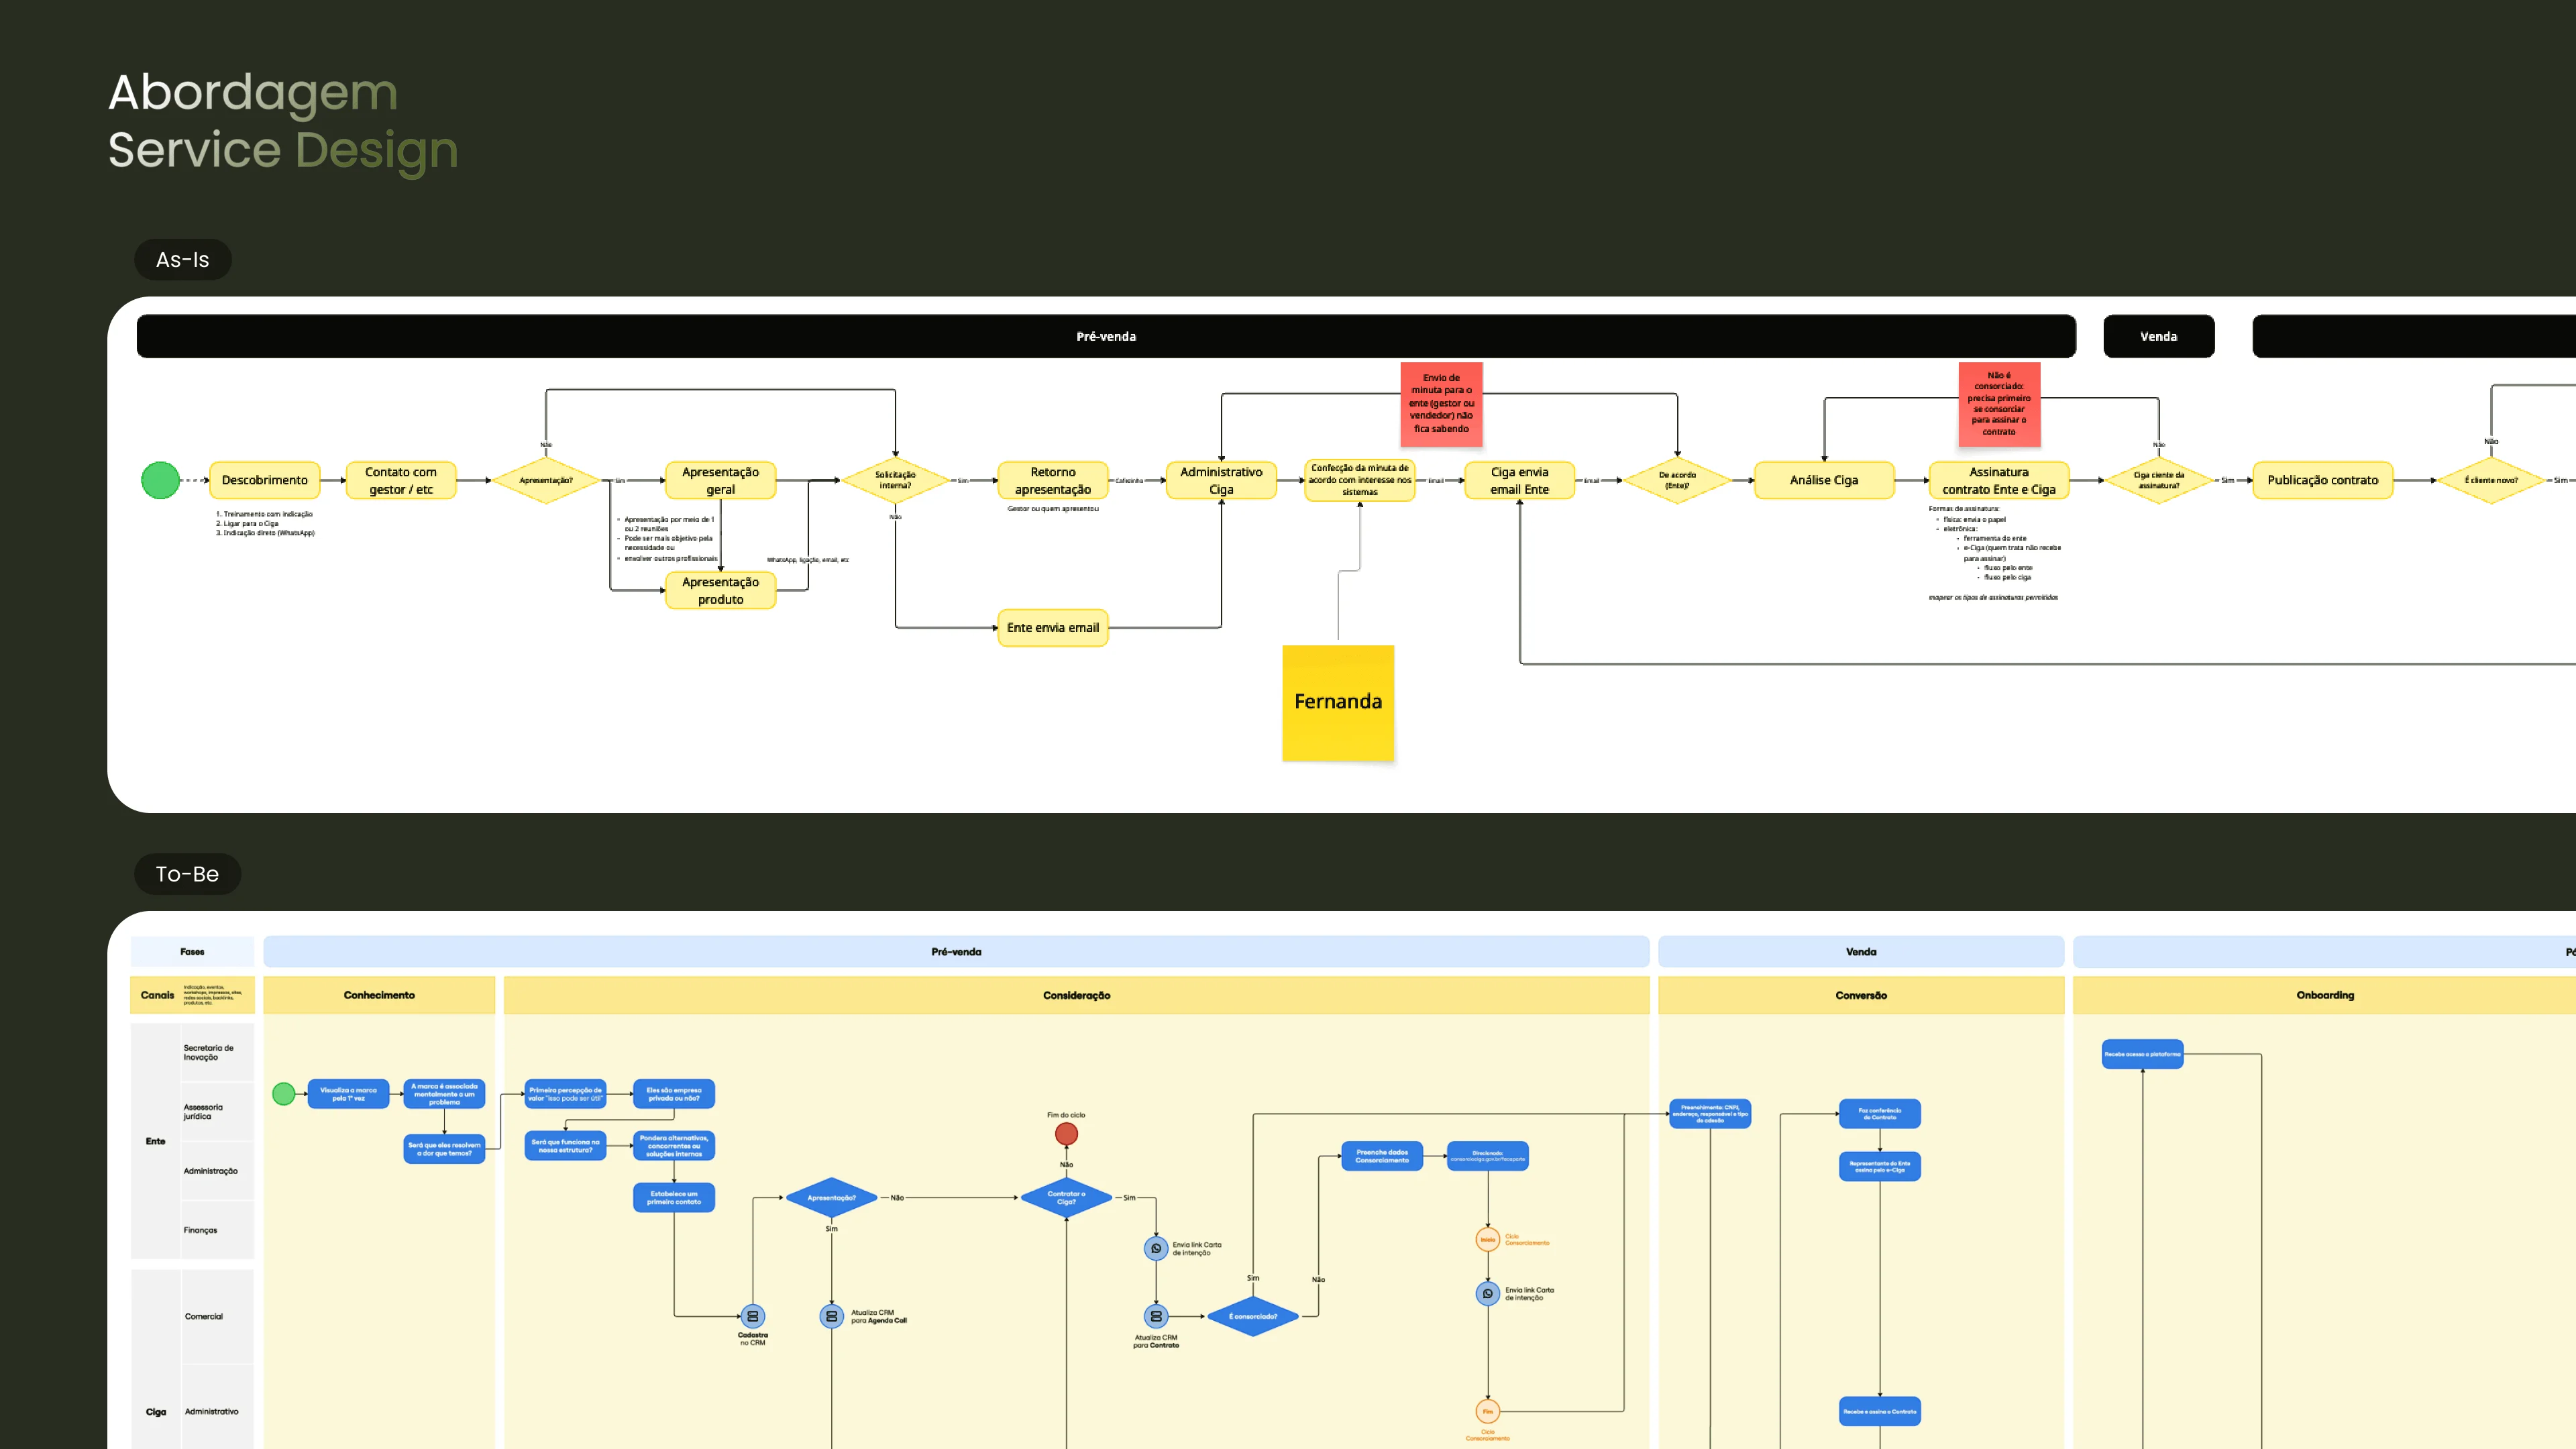Select the Será que eles resolvem node

point(444,1149)
